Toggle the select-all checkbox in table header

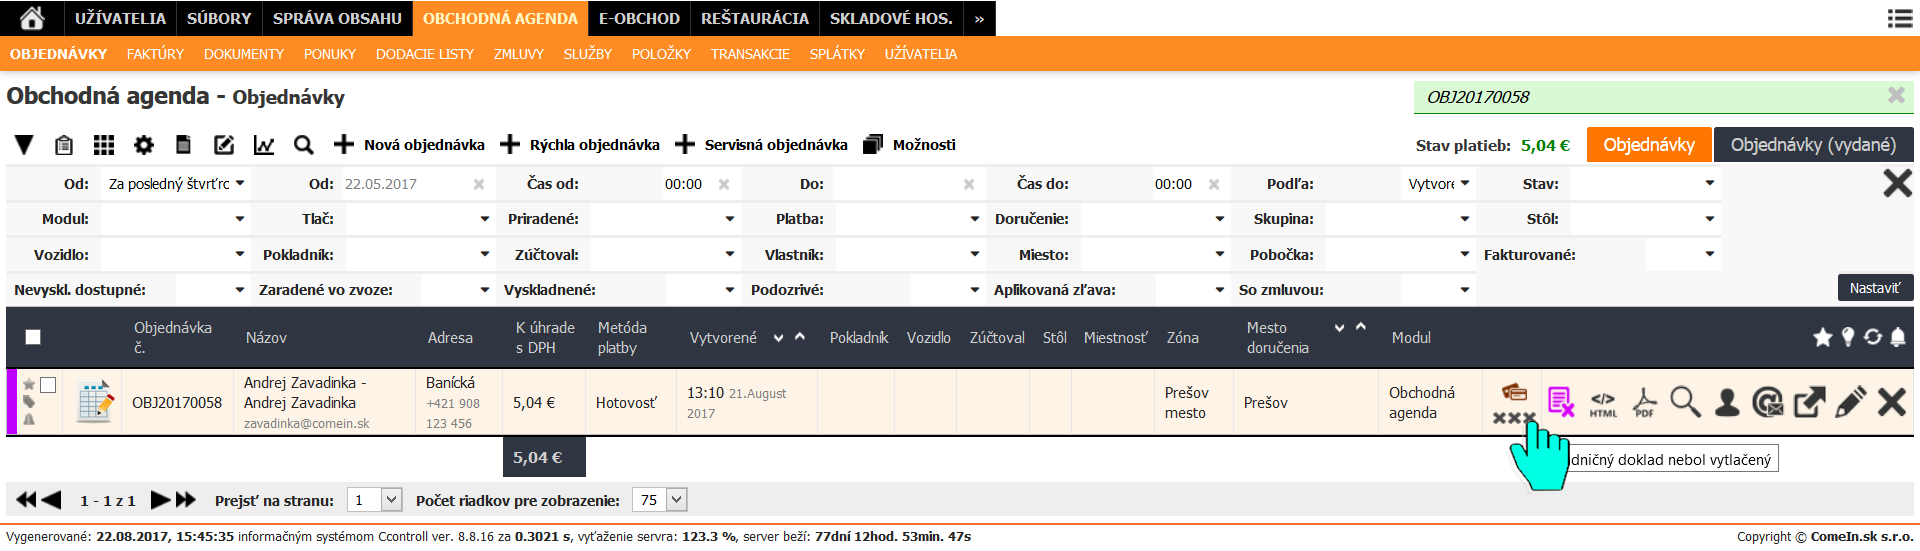[33, 337]
